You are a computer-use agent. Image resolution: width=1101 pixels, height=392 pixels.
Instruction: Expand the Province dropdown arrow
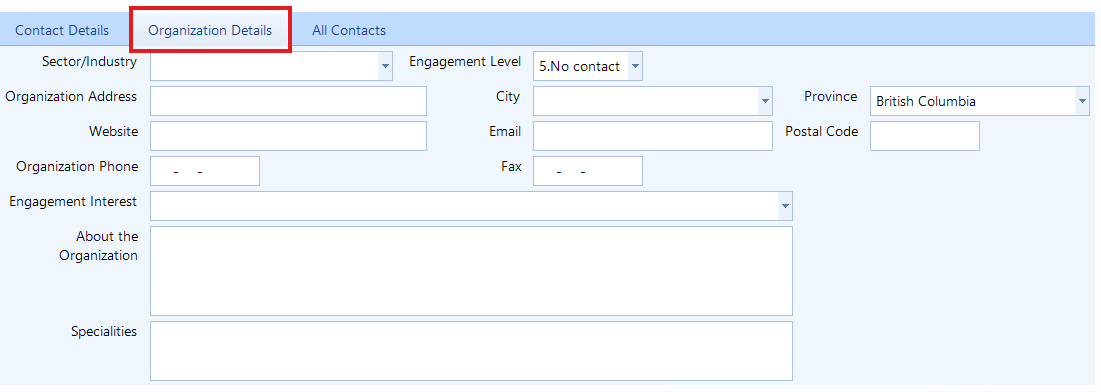pyautogui.click(x=1082, y=101)
